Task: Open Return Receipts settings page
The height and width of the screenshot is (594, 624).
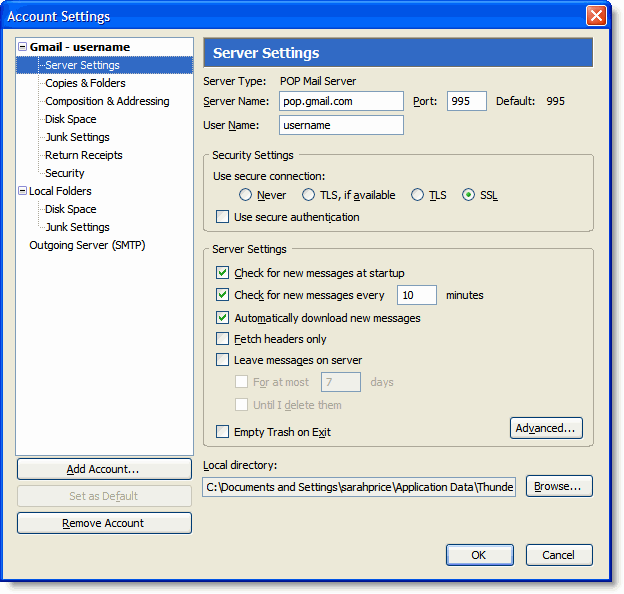Action: point(83,155)
